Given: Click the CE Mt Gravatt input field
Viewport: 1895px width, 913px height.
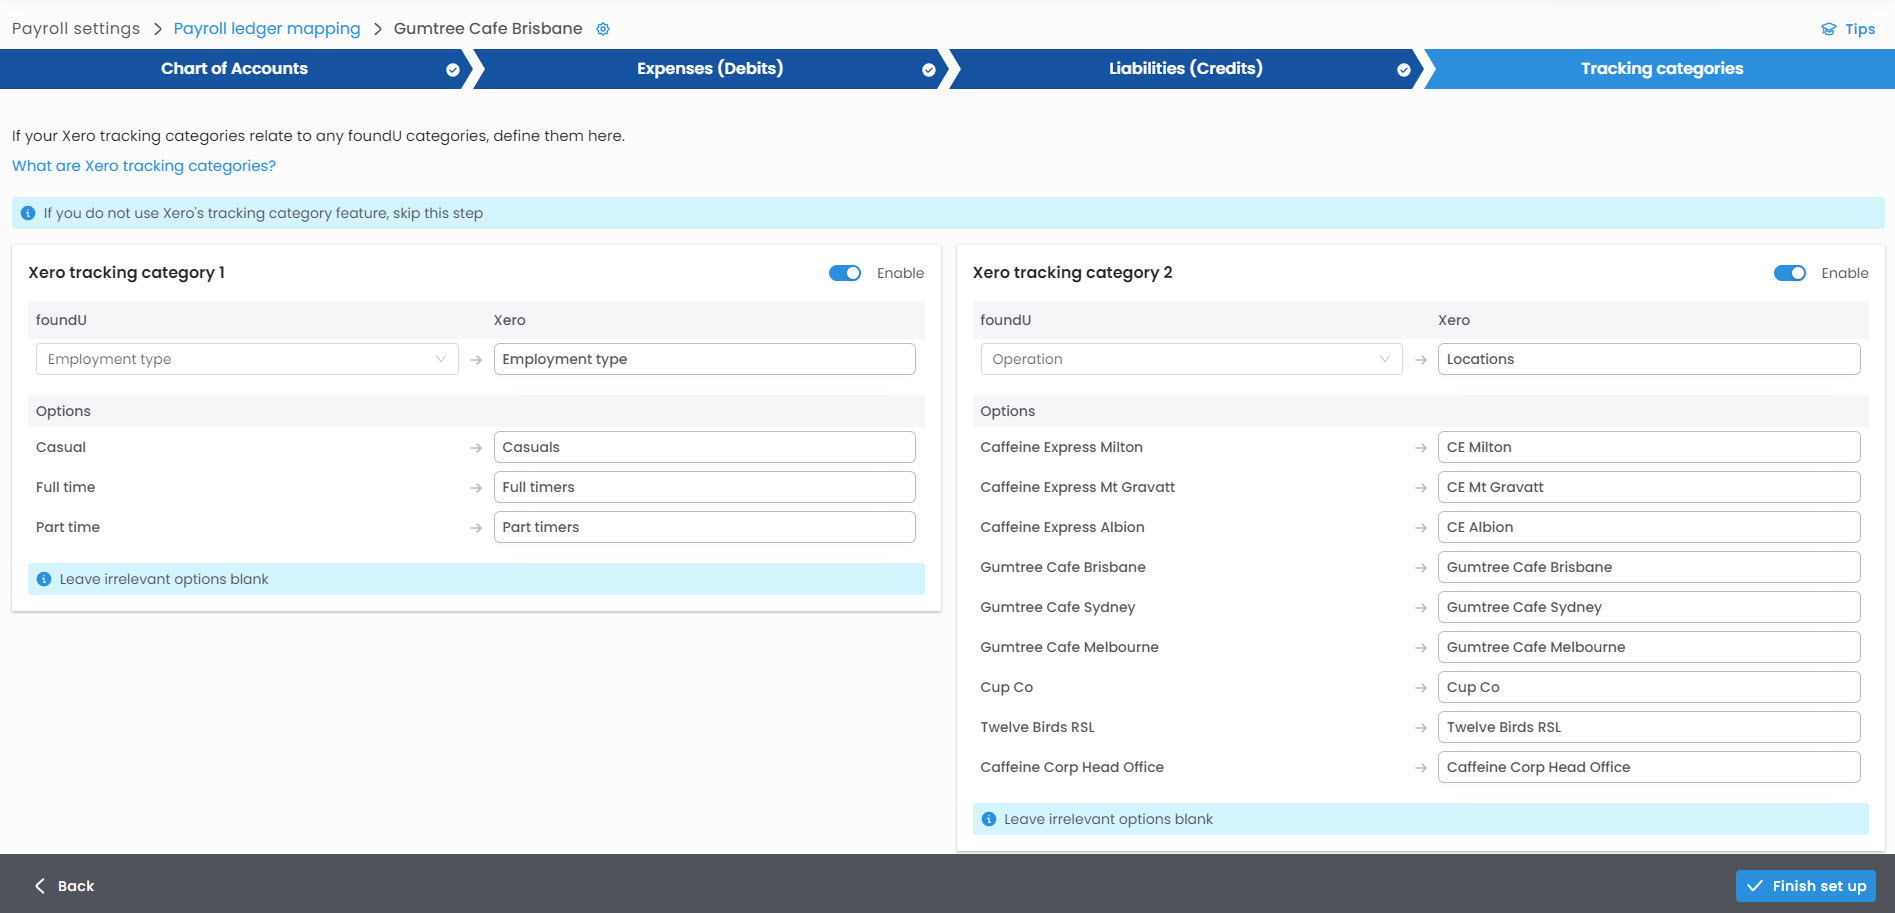Looking at the screenshot, I should coord(1648,487).
